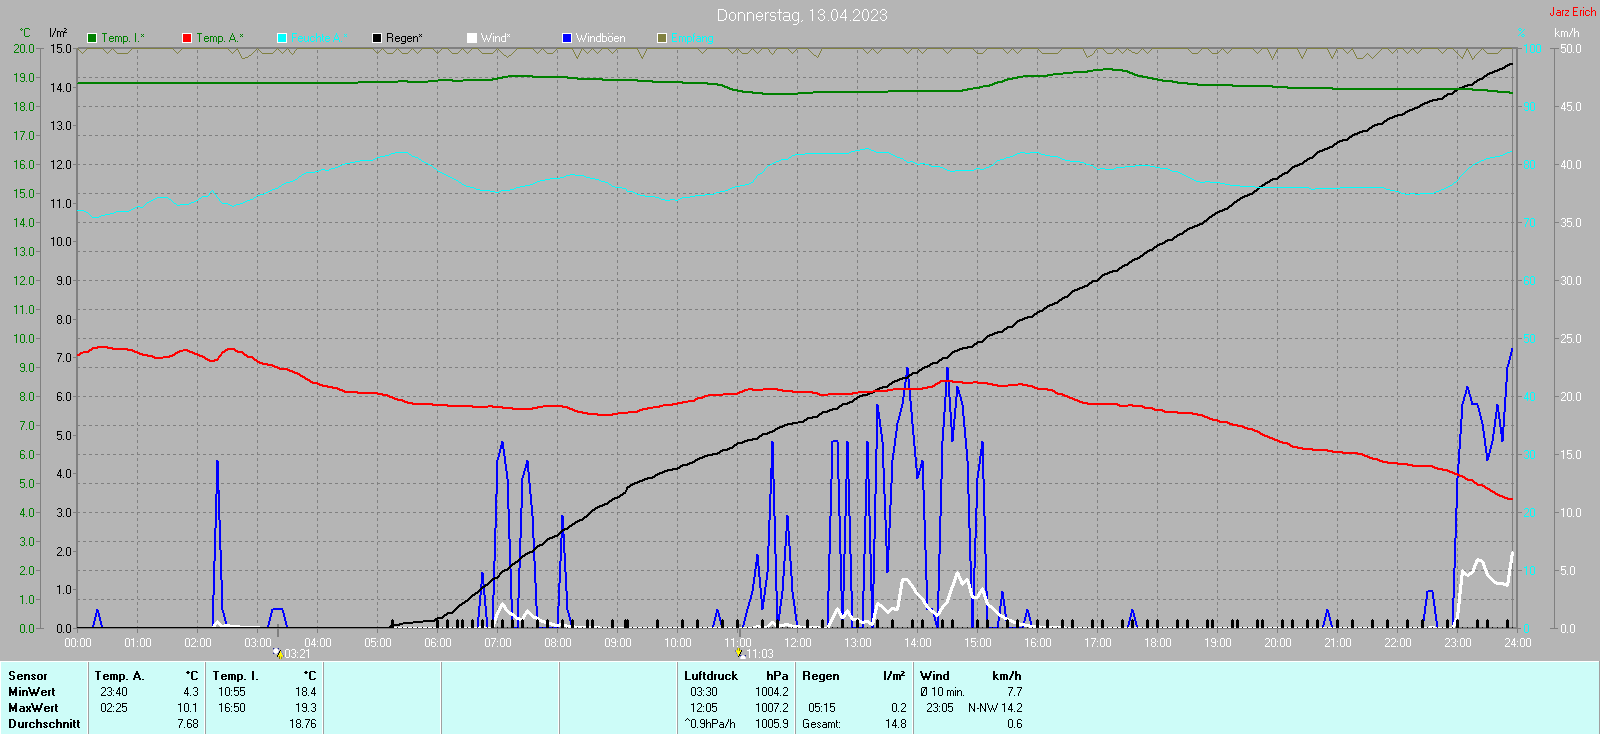The image size is (1600, 734).
Task: Select the Regen column header in the table
Action: 820,676
